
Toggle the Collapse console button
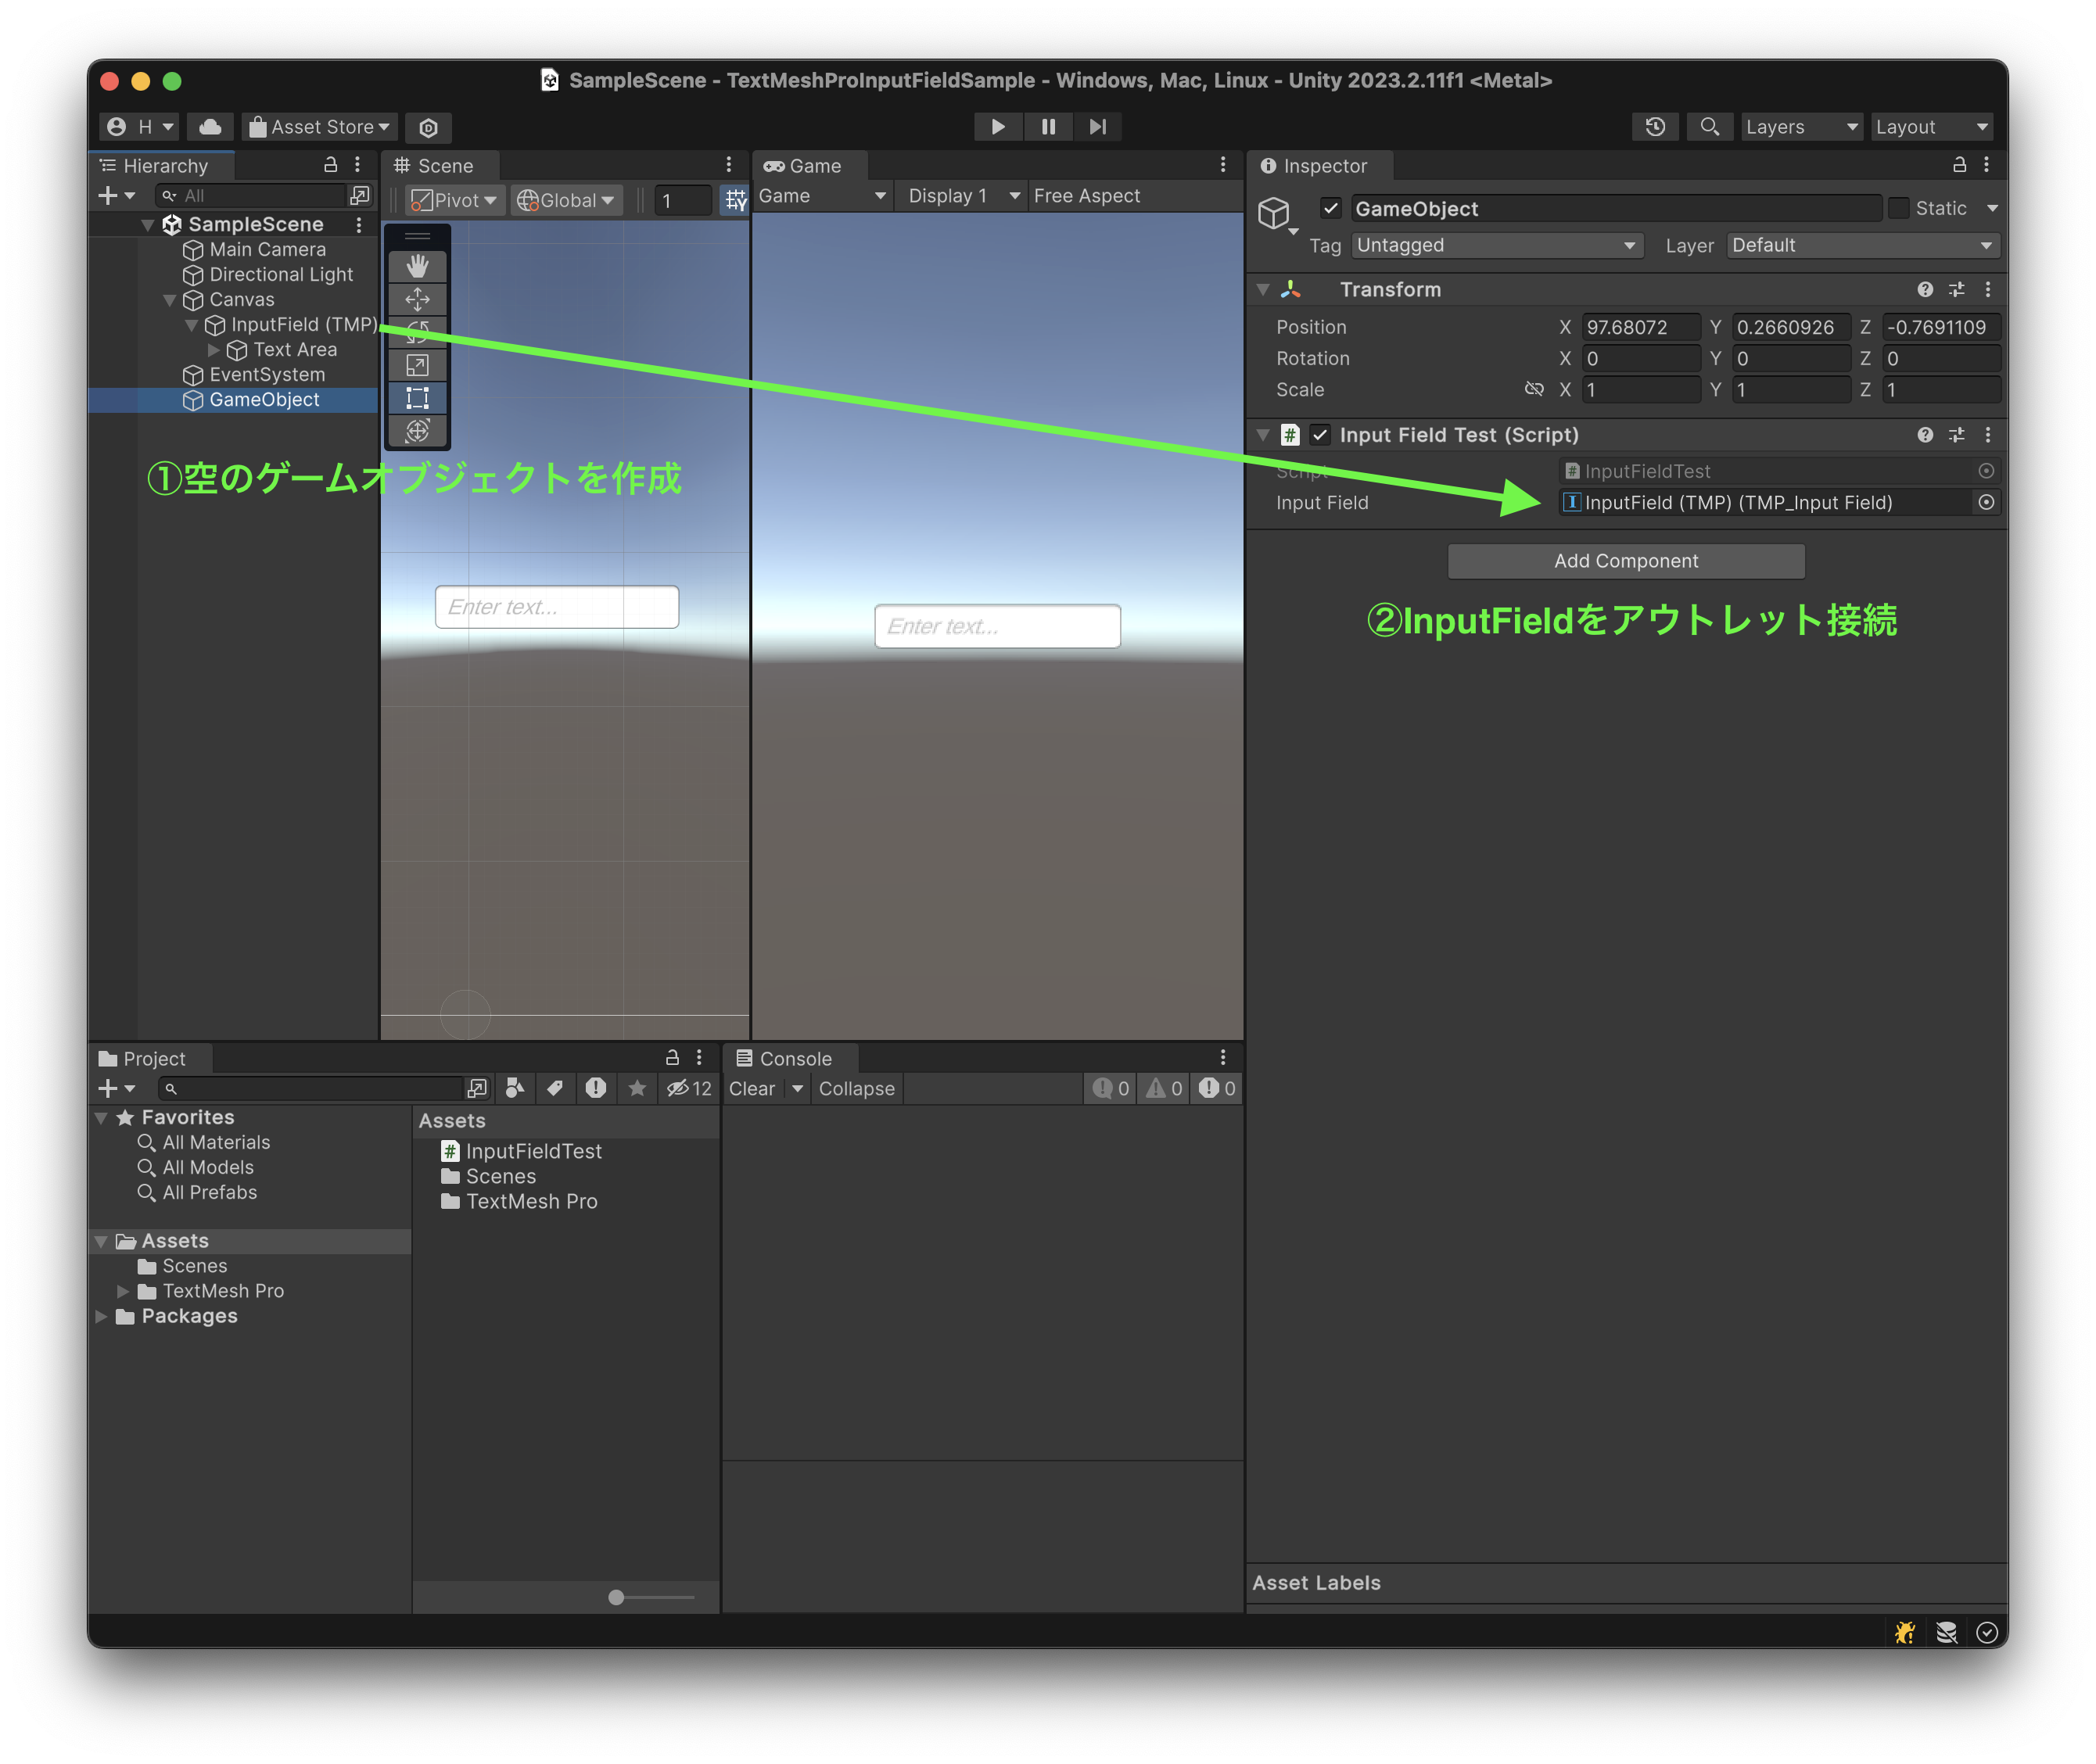(x=857, y=1088)
